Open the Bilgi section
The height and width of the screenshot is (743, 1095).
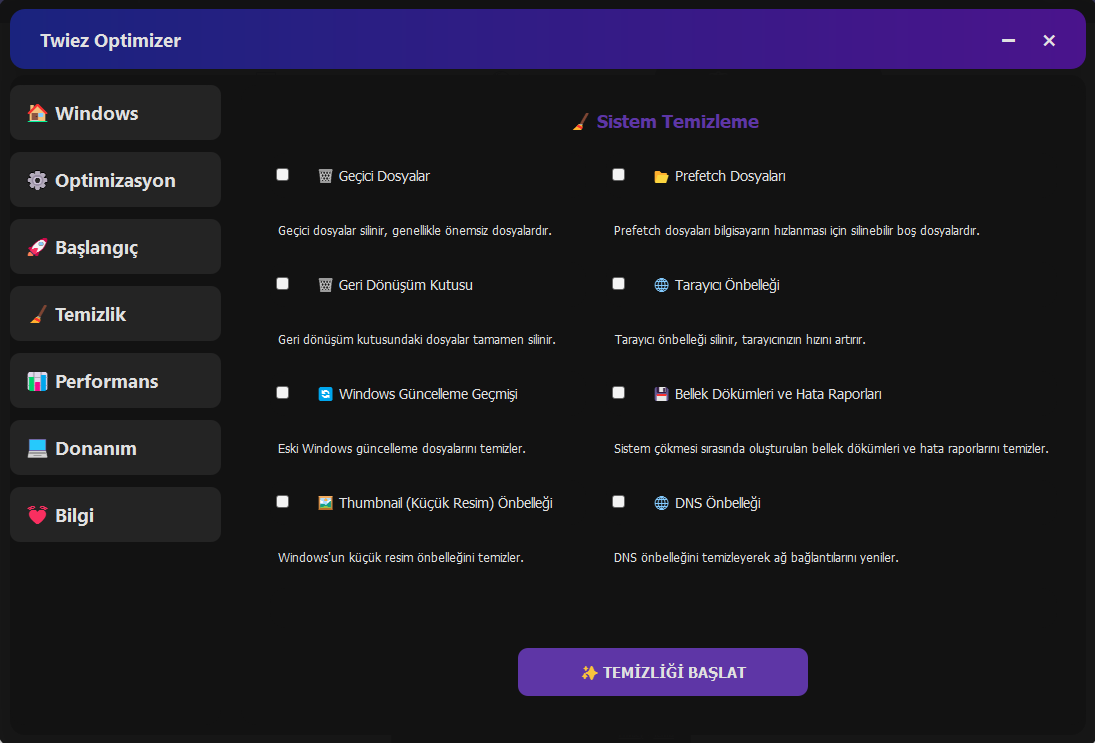[115, 515]
